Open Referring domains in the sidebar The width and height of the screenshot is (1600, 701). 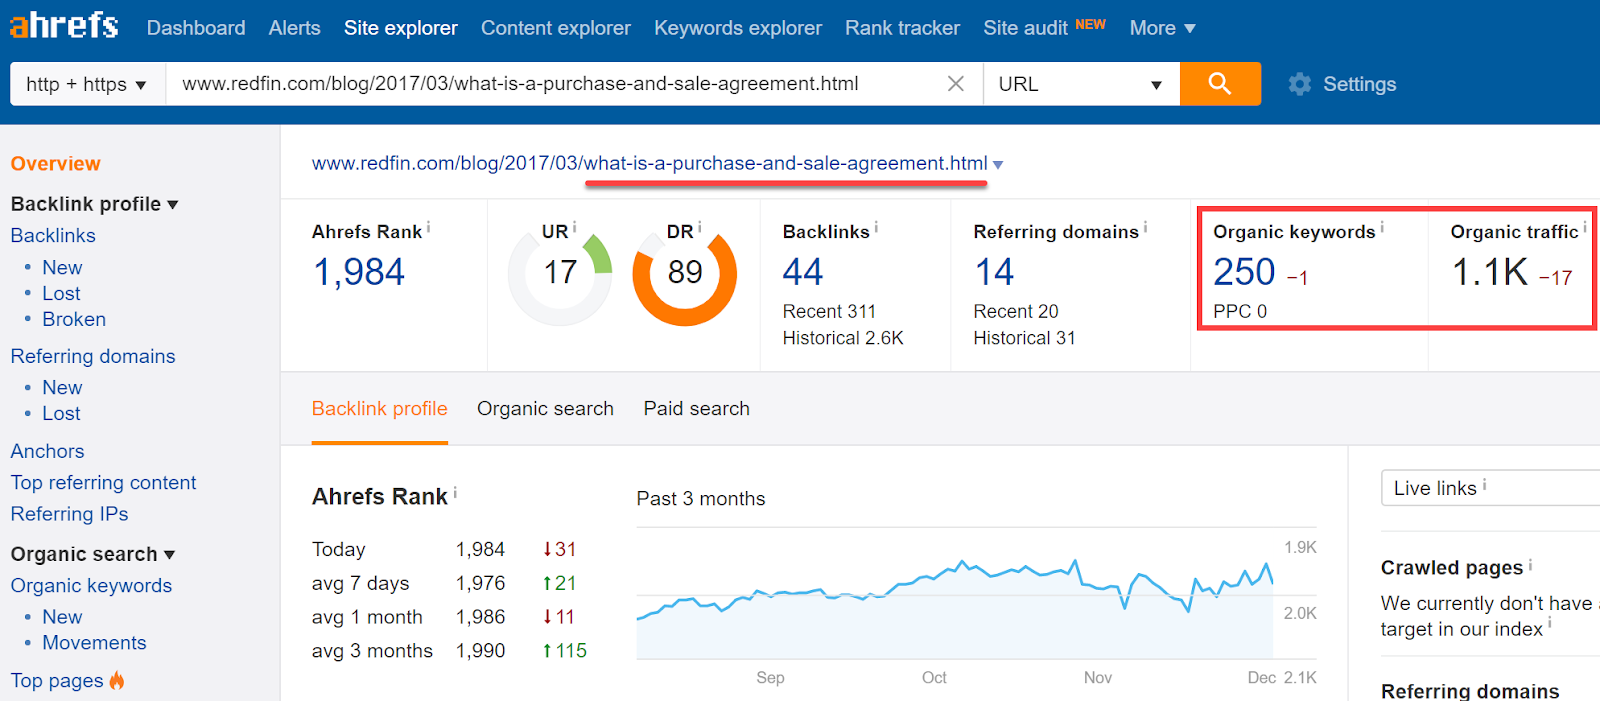(x=93, y=357)
